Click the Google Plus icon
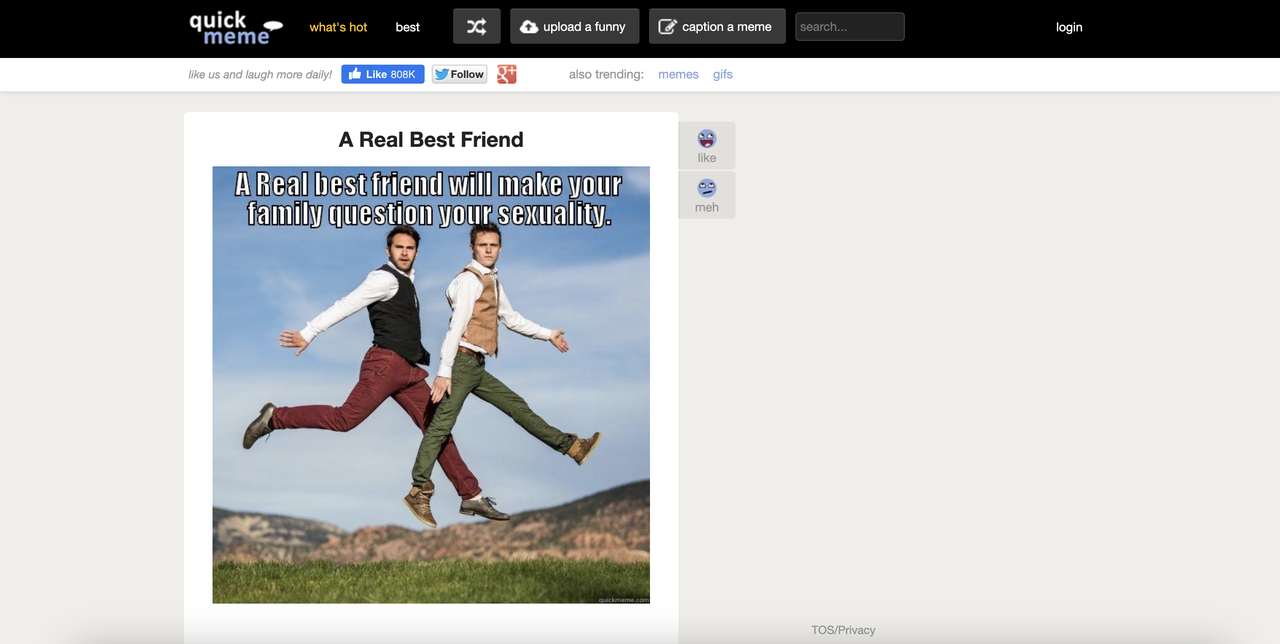This screenshot has height=644, width=1280. pyautogui.click(x=507, y=74)
